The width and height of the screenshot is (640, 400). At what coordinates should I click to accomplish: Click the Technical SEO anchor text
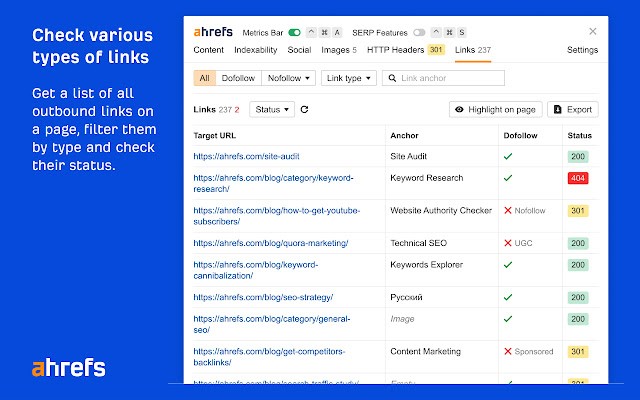(418, 243)
